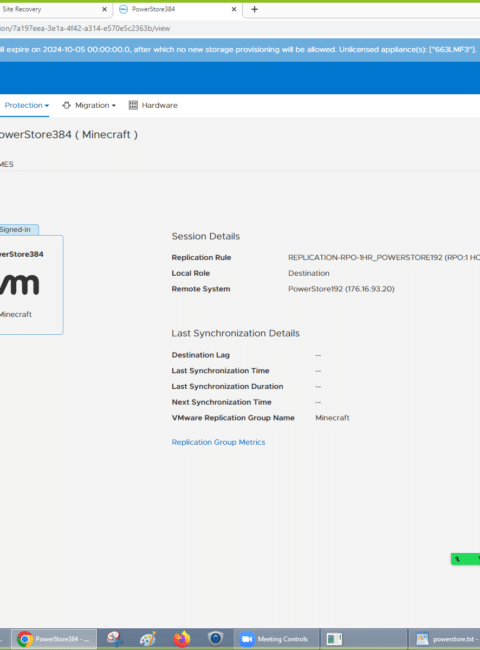Open the Protection dropdown menu
The image size is (480, 650).
tap(27, 105)
